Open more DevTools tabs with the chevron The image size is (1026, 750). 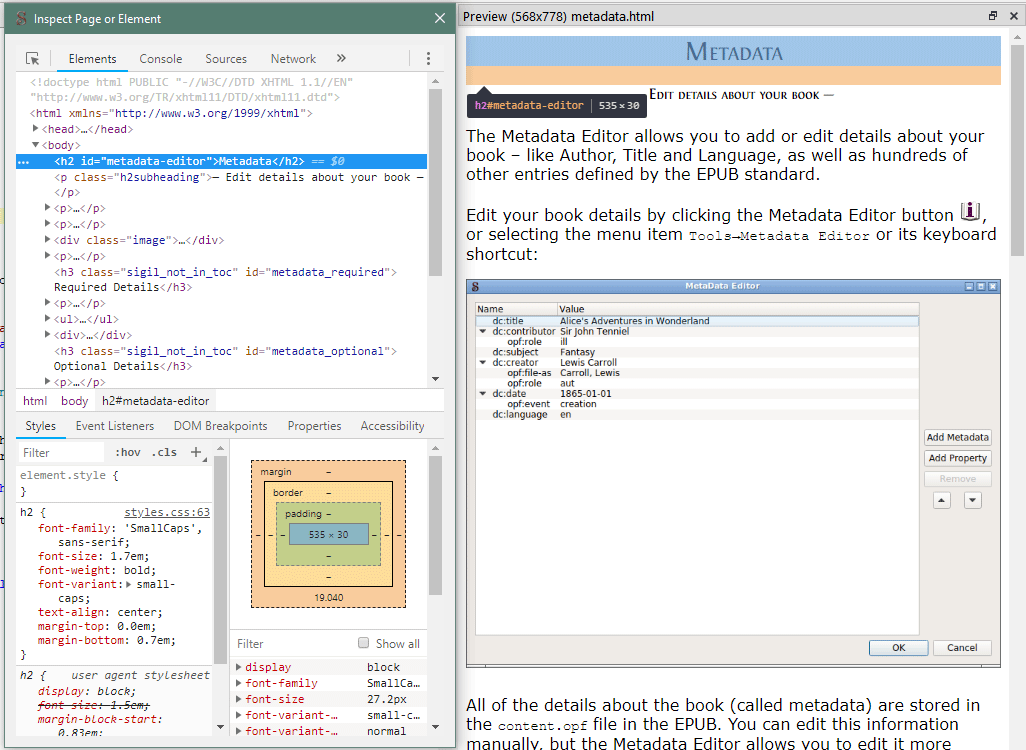pyautogui.click(x=342, y=58)
